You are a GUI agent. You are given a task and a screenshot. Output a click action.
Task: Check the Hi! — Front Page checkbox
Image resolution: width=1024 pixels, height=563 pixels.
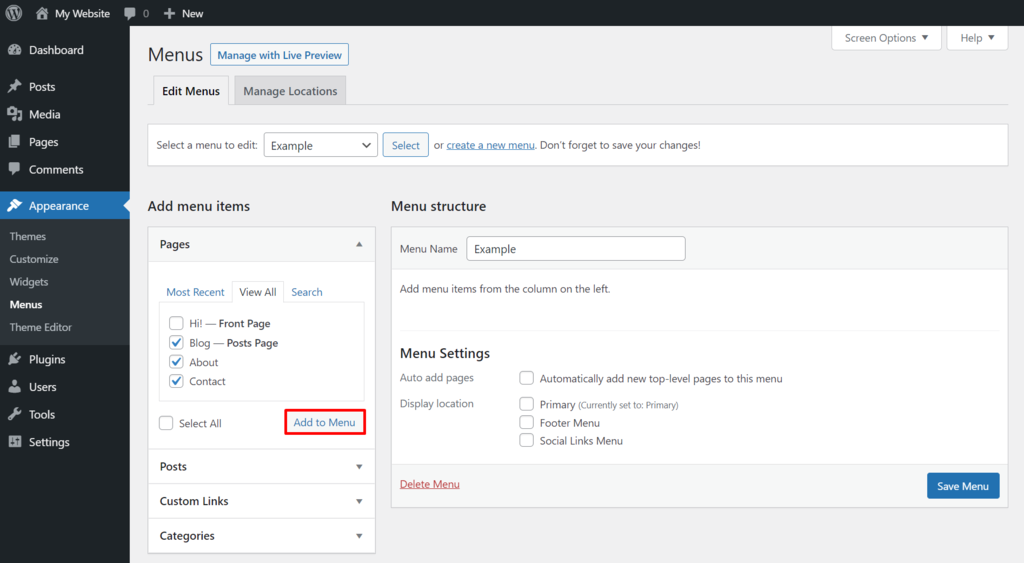[176, 323]
